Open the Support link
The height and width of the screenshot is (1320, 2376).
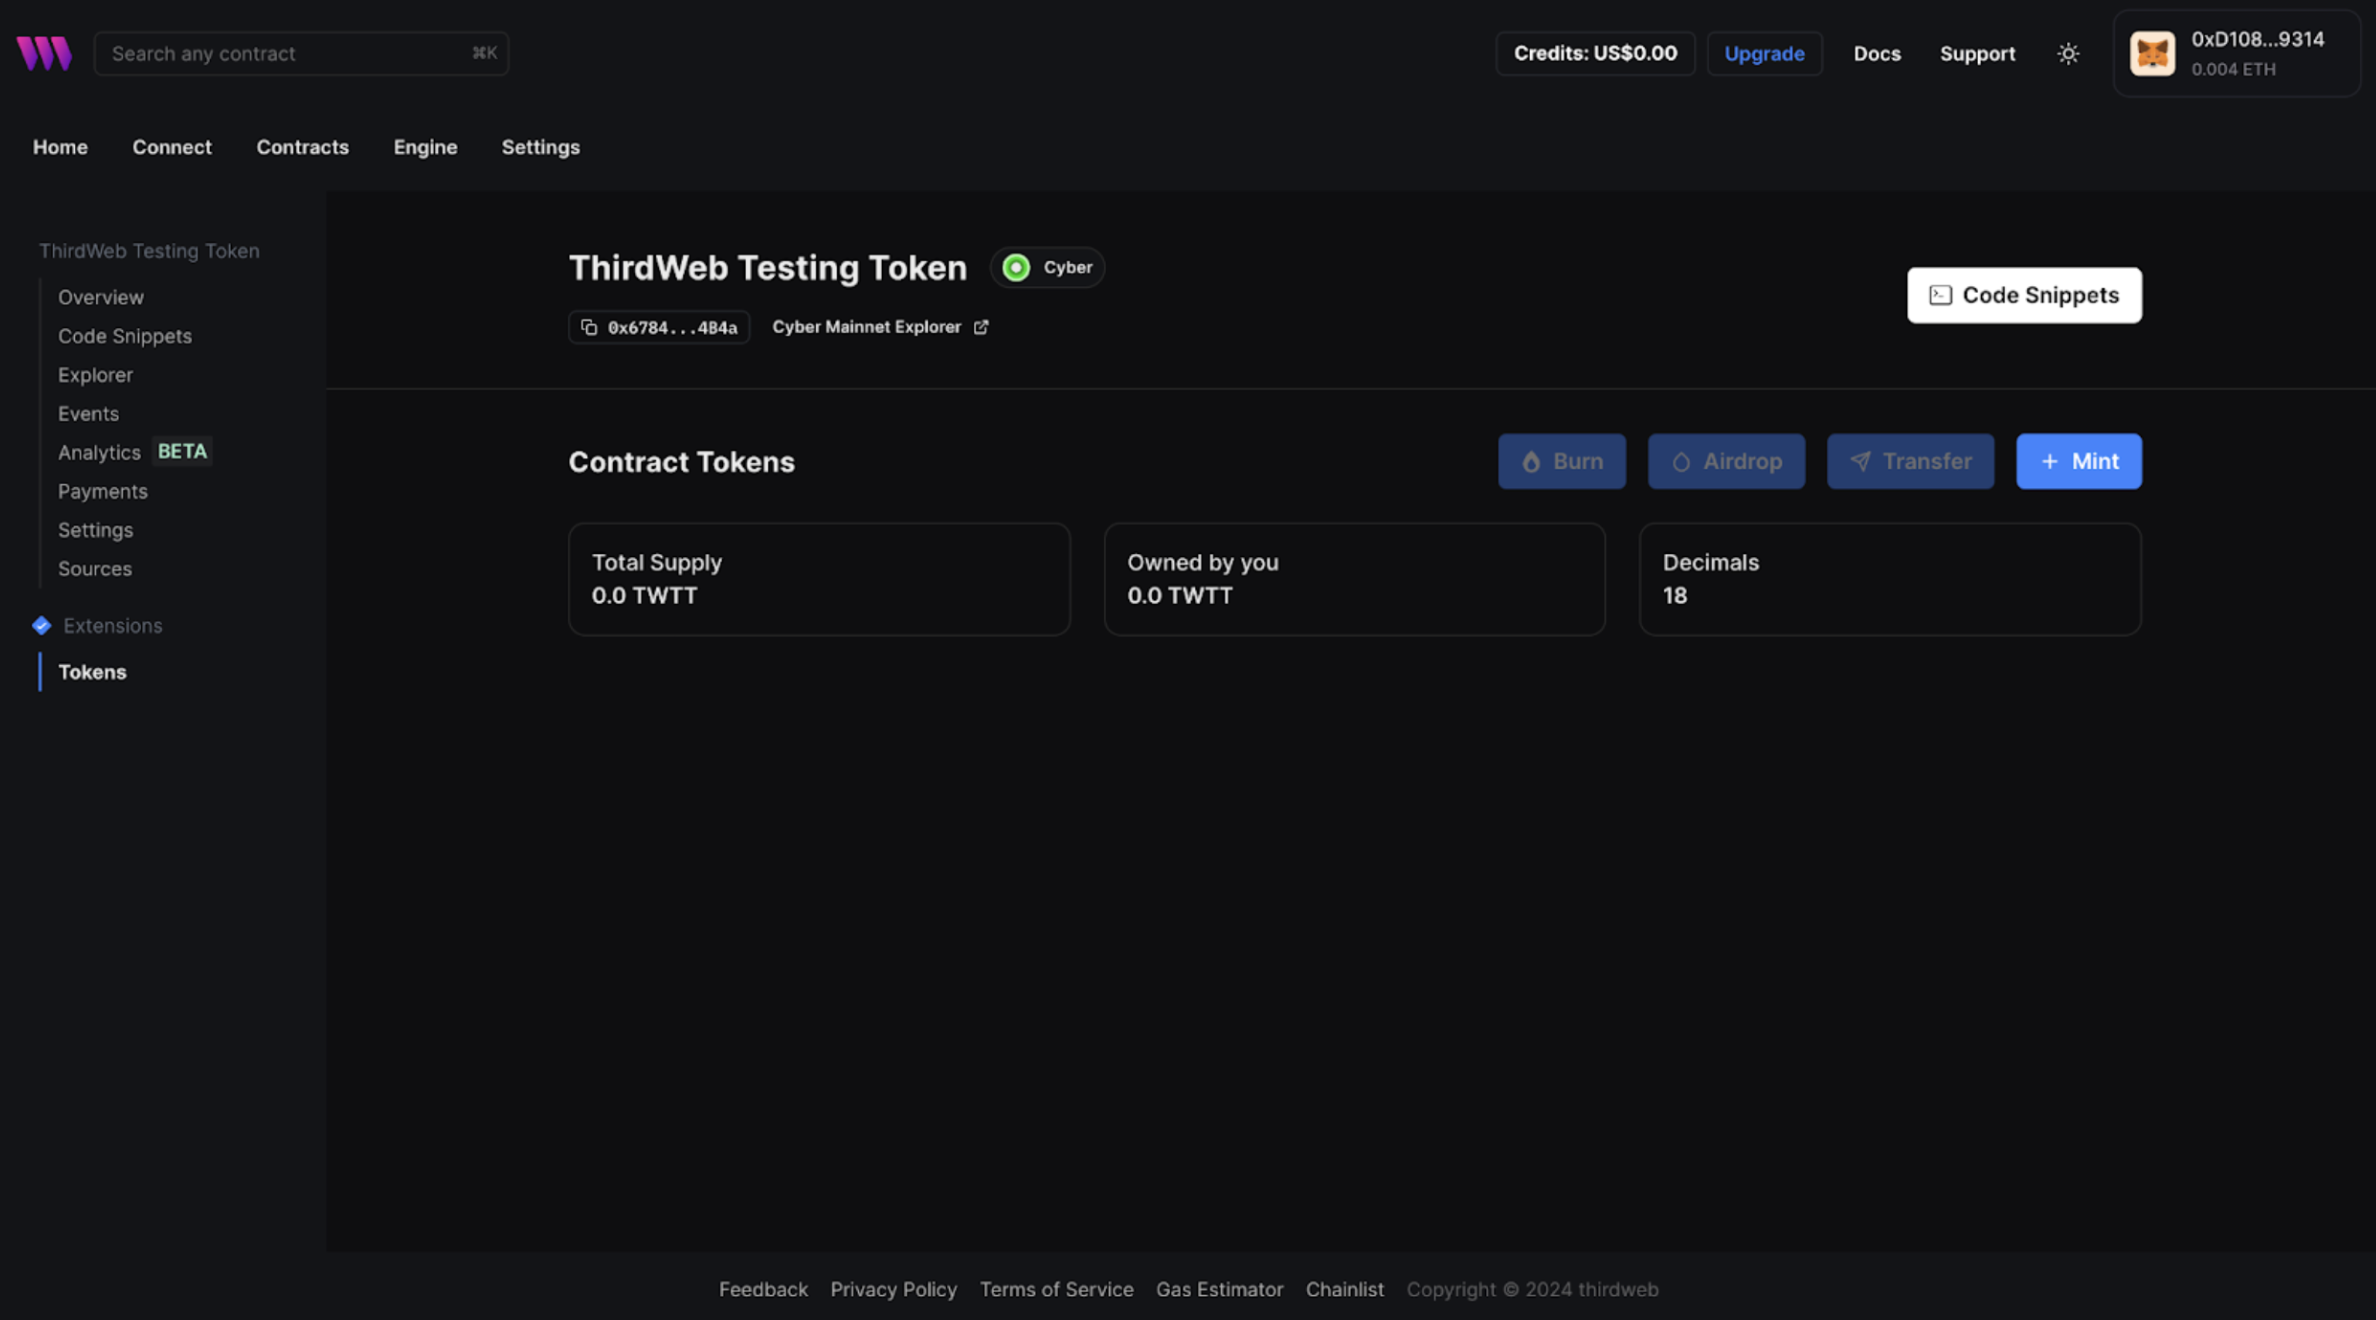coord(1977,54)
